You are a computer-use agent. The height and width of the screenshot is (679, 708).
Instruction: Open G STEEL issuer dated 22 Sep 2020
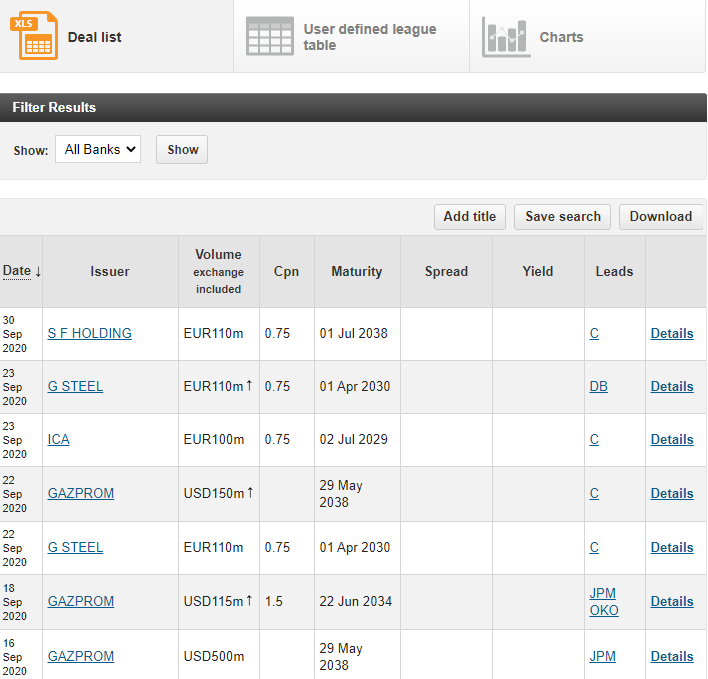click(x=75, y=547)
